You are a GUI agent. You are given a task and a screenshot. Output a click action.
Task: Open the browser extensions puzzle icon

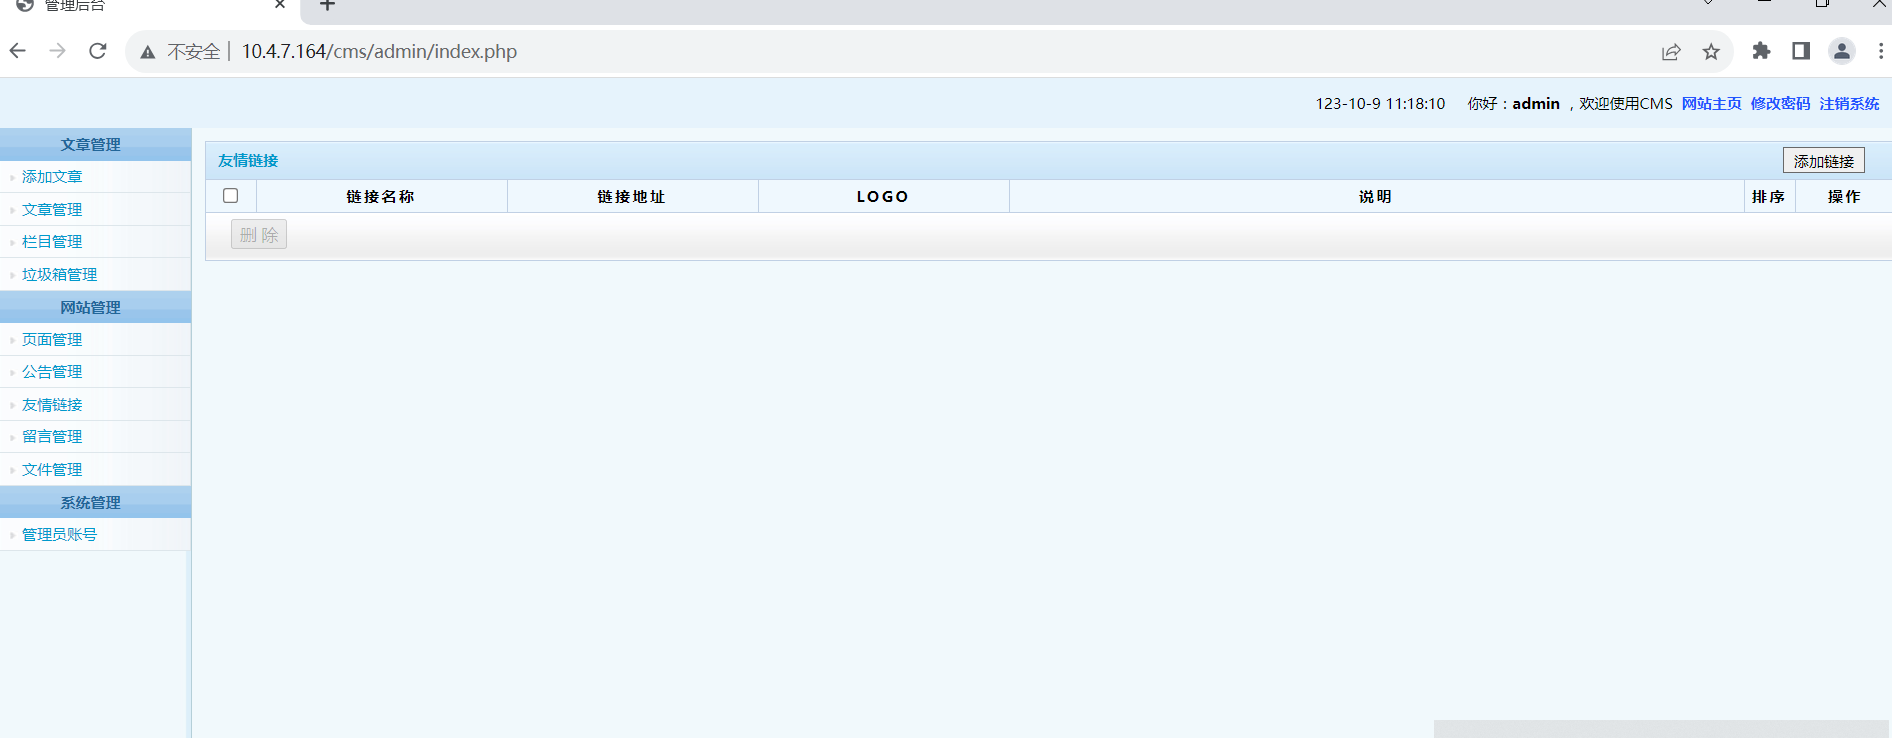1761,51
